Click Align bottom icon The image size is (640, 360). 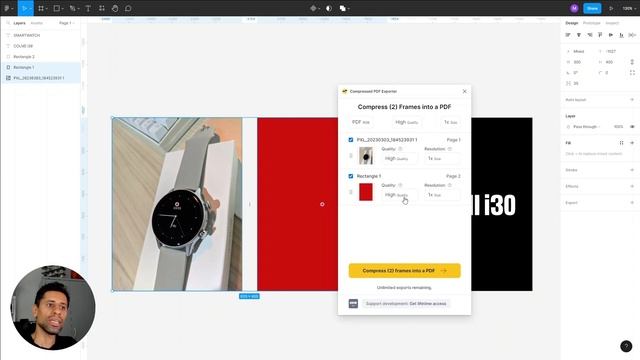tap(621, 35)
